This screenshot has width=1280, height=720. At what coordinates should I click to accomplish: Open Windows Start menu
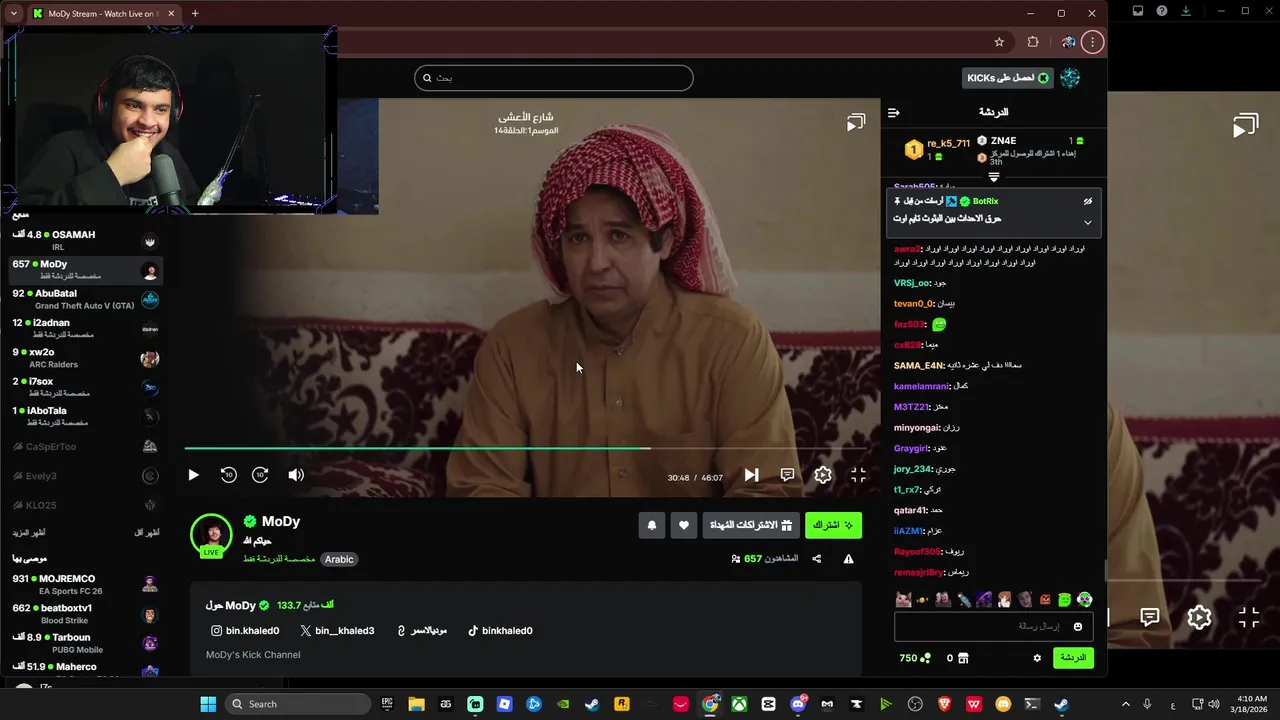(208, 704)
